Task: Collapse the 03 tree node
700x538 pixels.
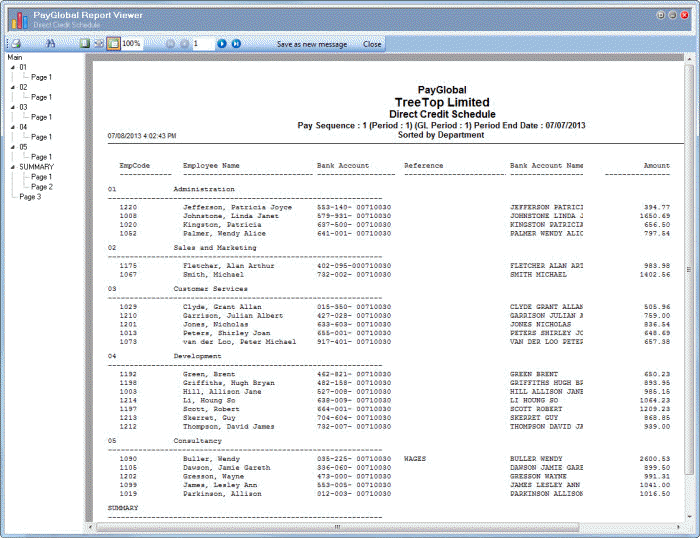Action: [x=12, y=107]
